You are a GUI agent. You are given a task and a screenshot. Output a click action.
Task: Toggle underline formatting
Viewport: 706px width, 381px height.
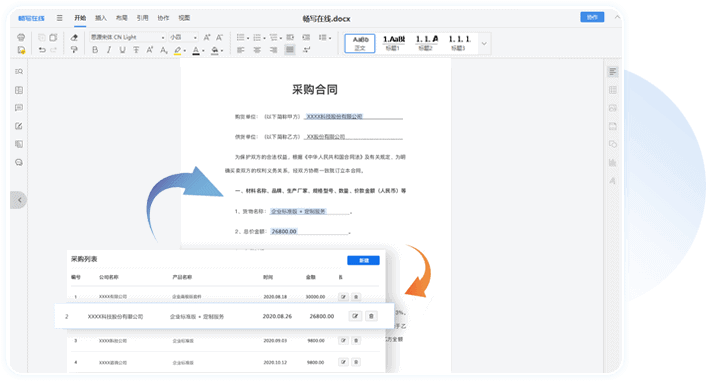click(122, 50)
